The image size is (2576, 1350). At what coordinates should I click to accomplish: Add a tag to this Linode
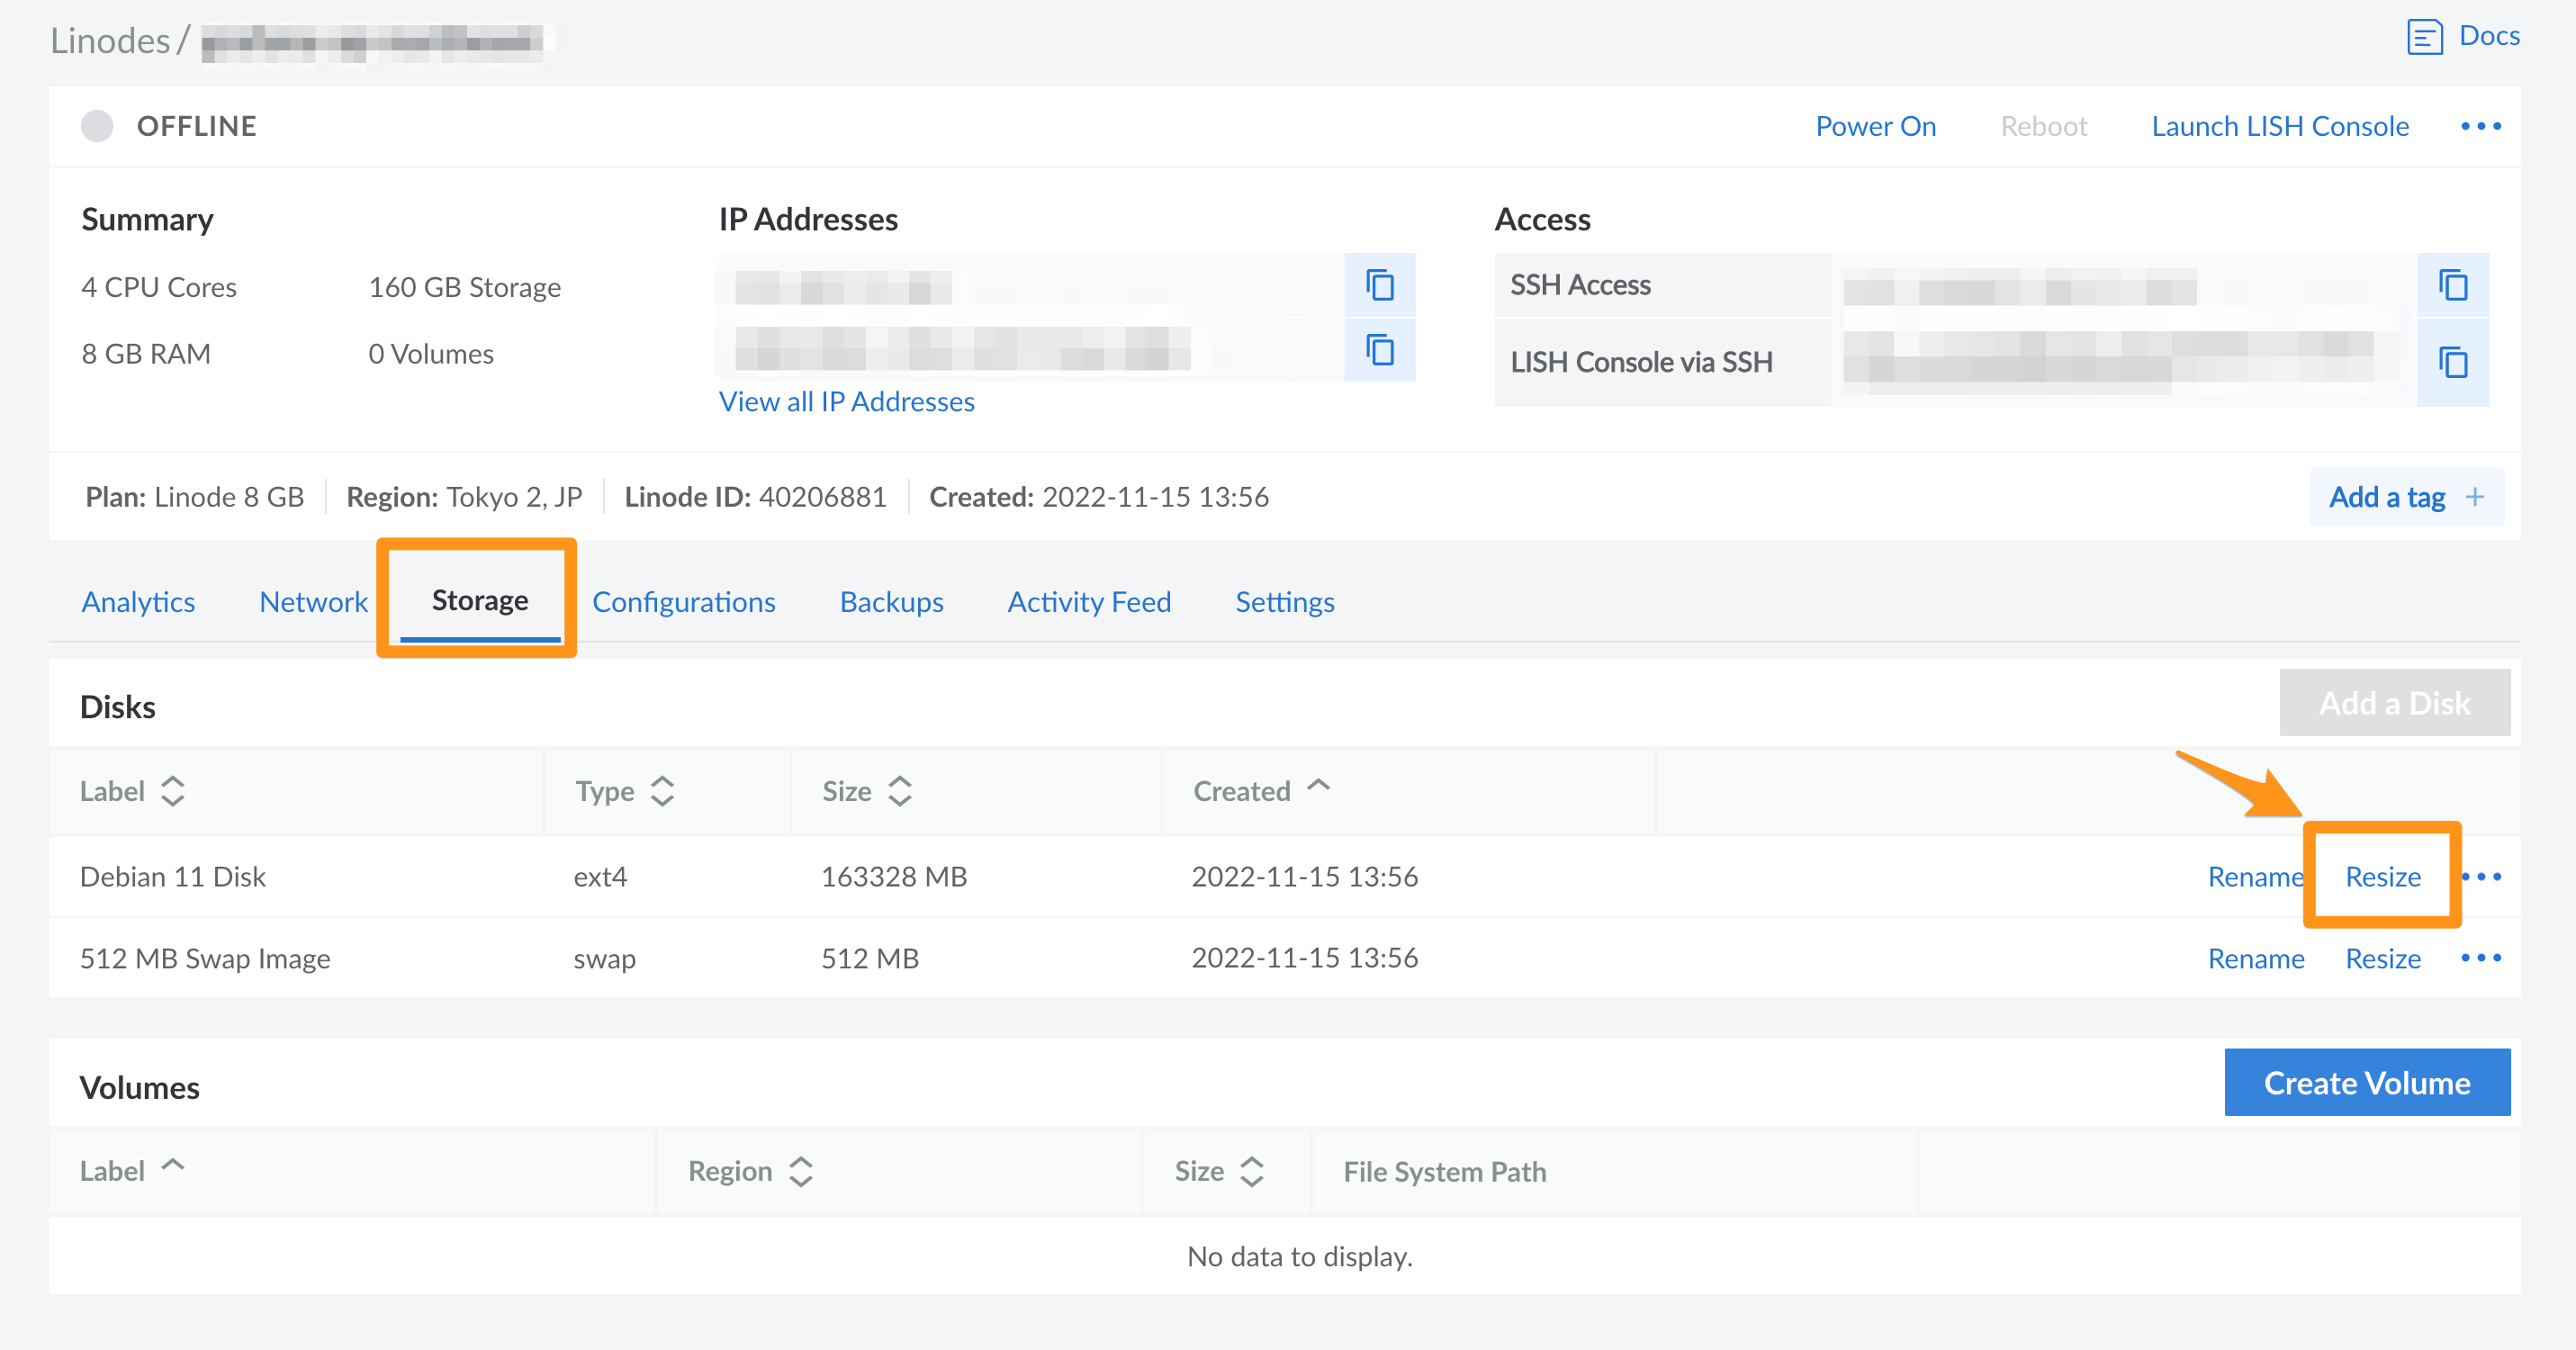click(x=2405, y=497)
